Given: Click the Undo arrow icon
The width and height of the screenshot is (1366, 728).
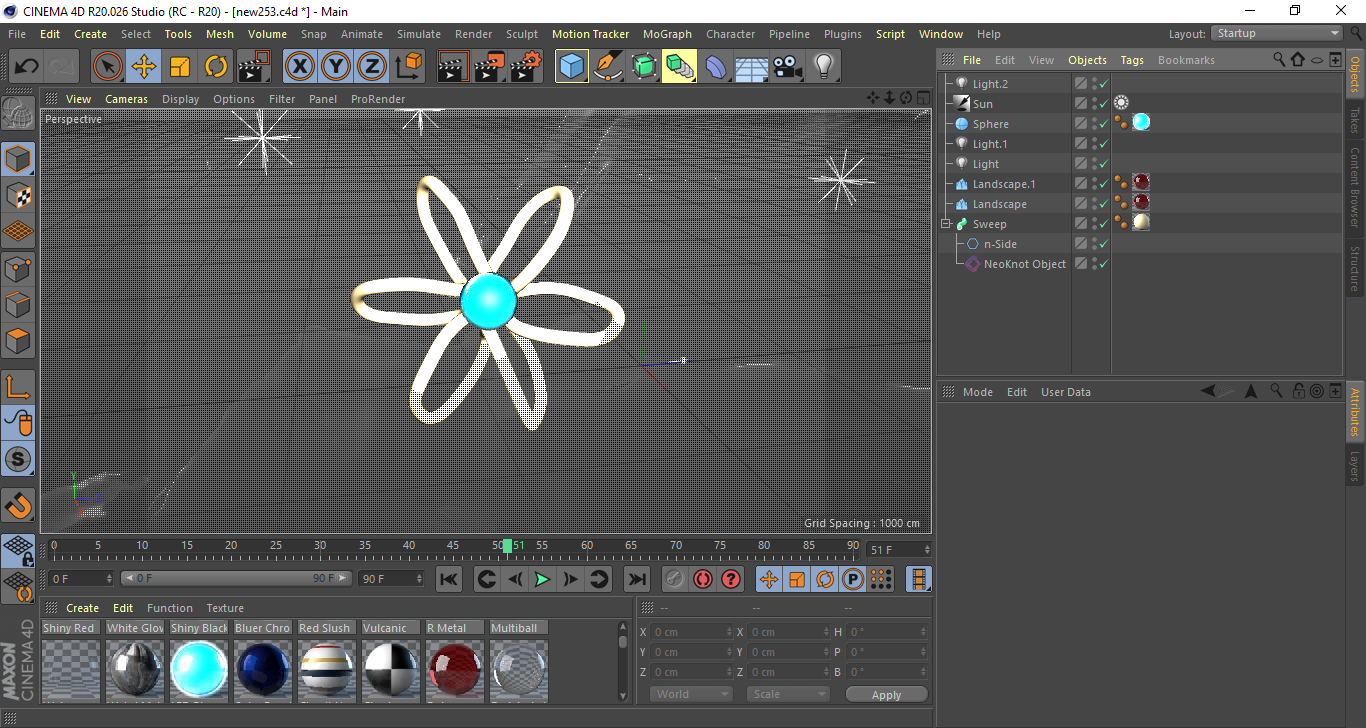Looking at the screenshot, I should coord(27,67).
